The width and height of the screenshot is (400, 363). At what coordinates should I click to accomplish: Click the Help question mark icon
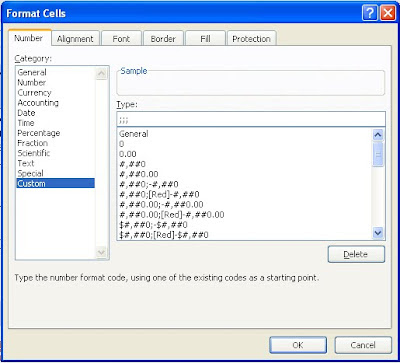370,14
